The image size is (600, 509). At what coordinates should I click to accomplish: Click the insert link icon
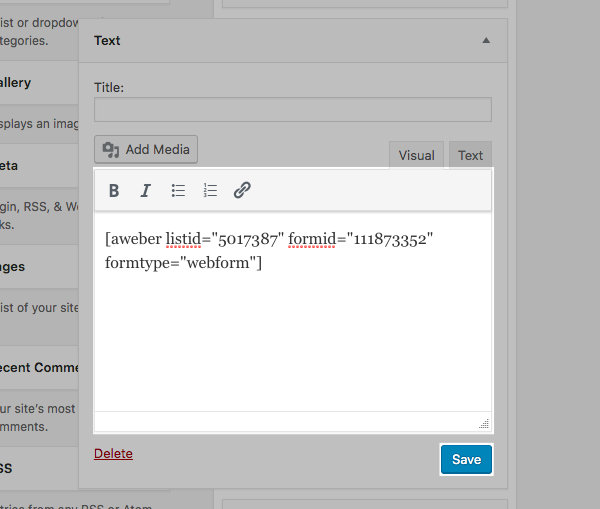pyautogui.click(x=242, y=190)
